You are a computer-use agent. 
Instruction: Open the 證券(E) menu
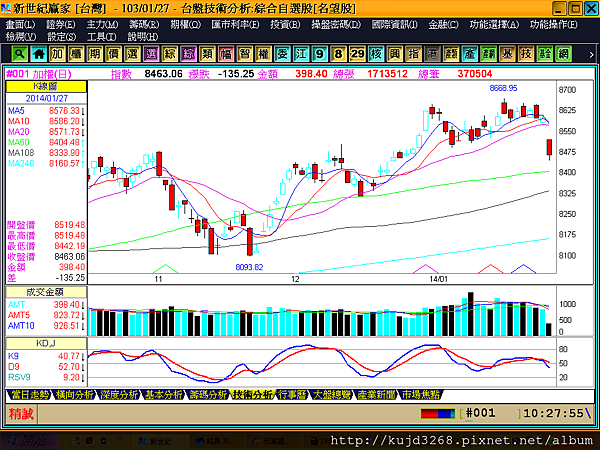(61, 24)
